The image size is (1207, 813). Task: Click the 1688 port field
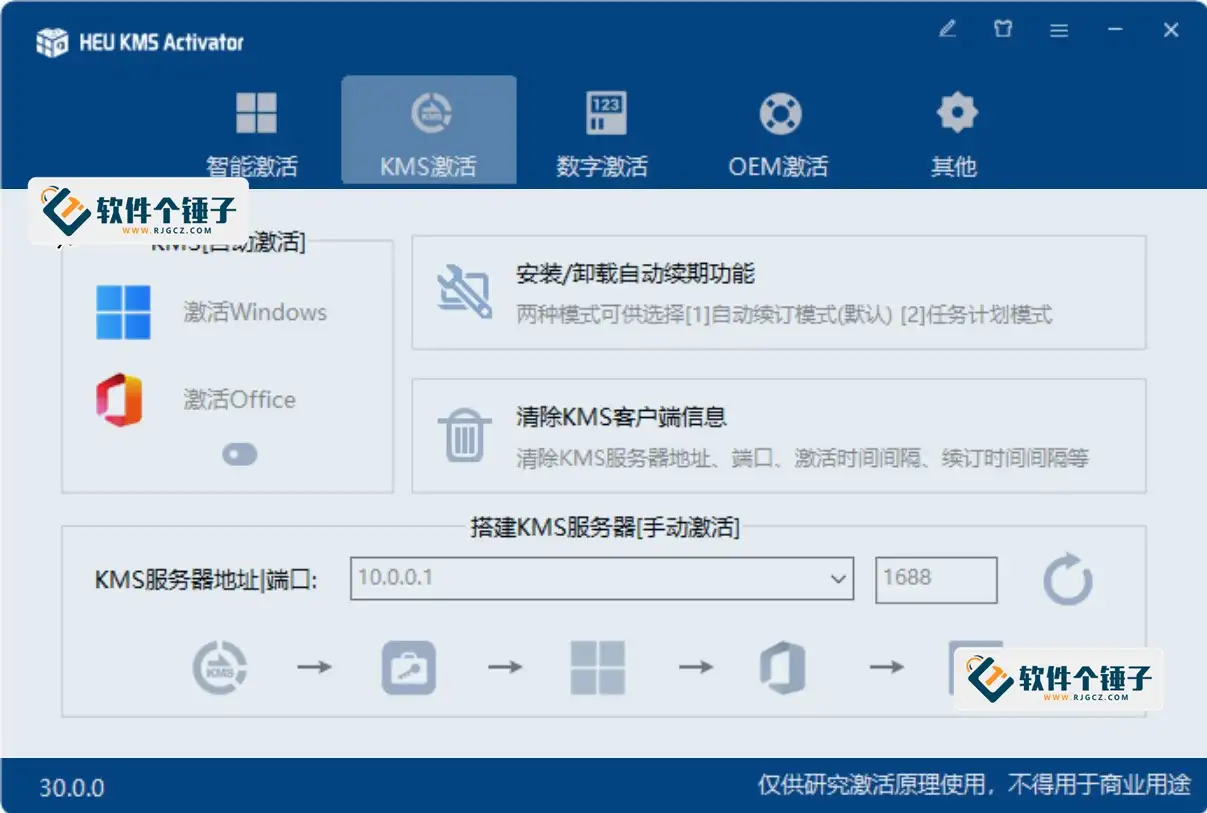coord(936,580)
